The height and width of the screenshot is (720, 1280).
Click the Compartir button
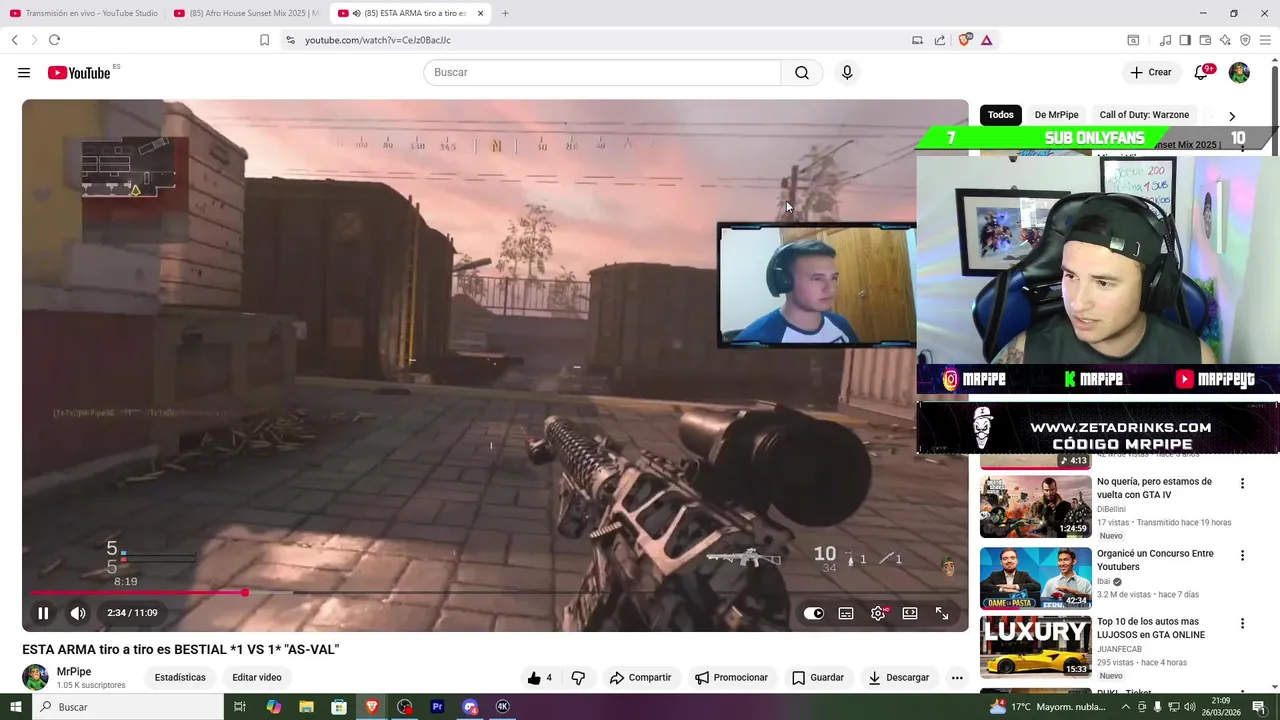(640, 677)
